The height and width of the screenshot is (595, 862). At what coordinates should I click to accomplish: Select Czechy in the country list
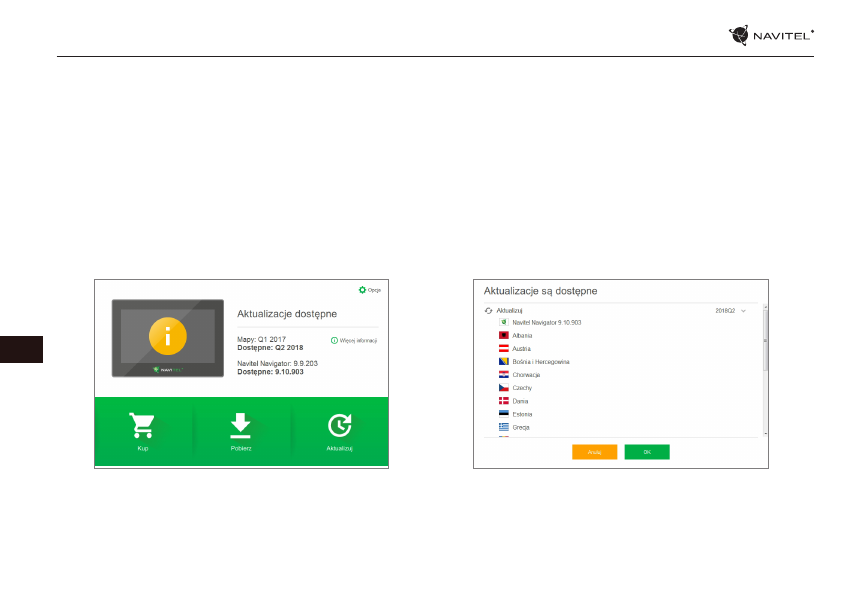point(522,388)
